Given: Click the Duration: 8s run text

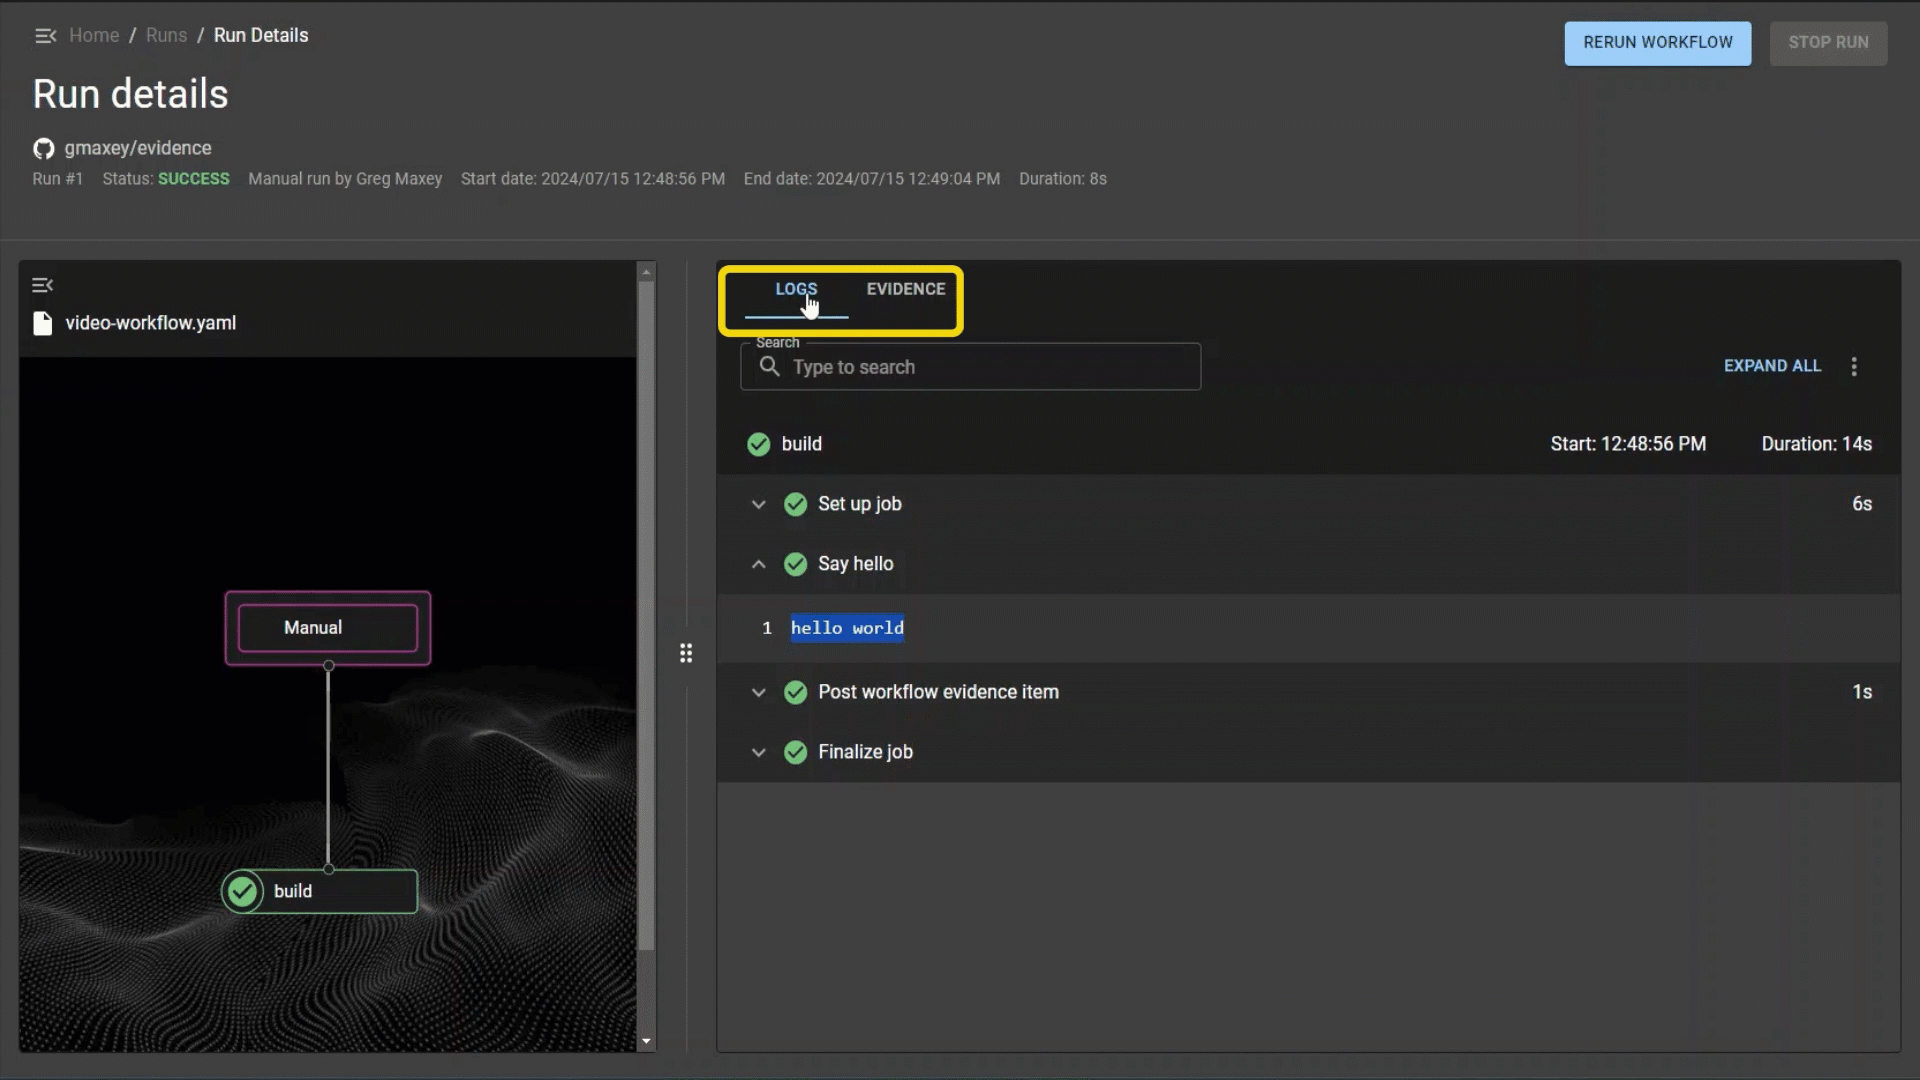Looking at the screenshot, I should (x=1062, y=179).
